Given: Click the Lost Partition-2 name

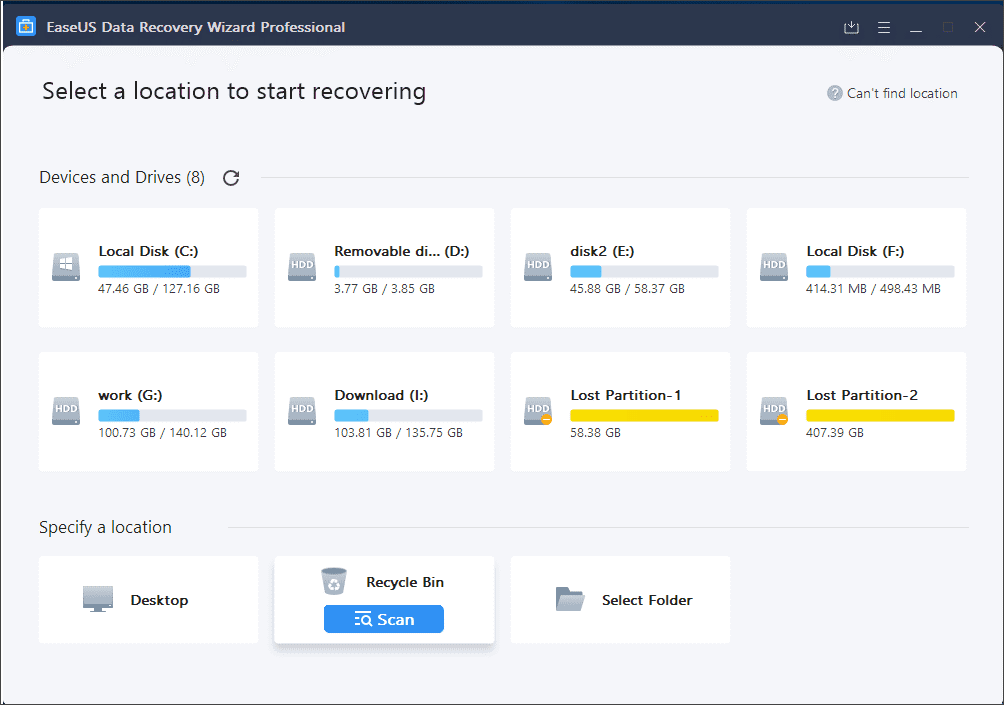Looking at the screenshot, I should point(862,396).
